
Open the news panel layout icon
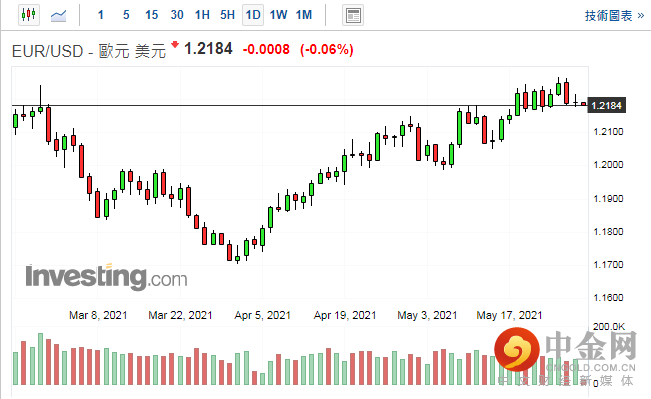(353, 16)
